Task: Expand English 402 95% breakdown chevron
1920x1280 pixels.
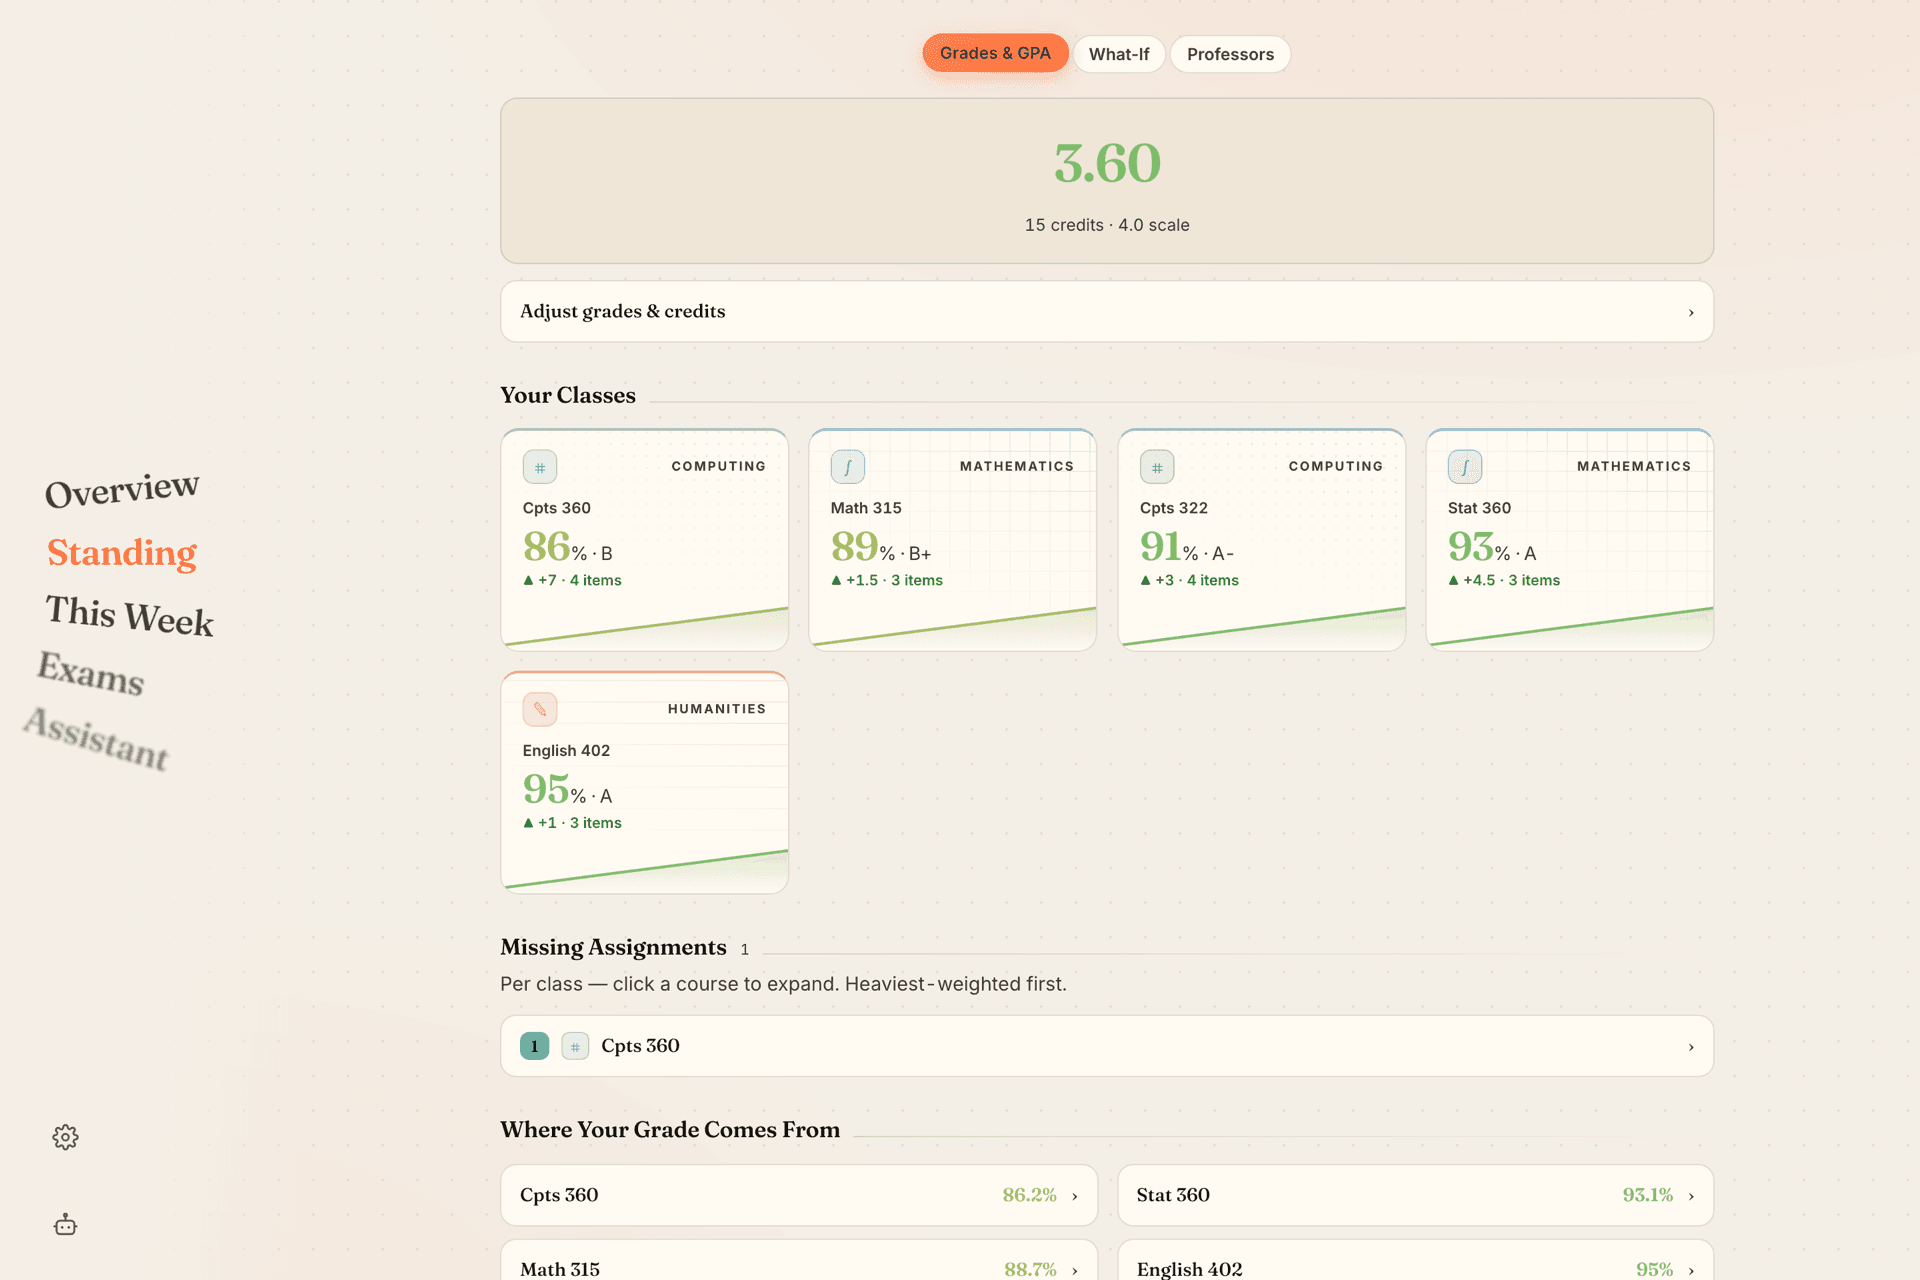Action: (x=1691, y=1270)
